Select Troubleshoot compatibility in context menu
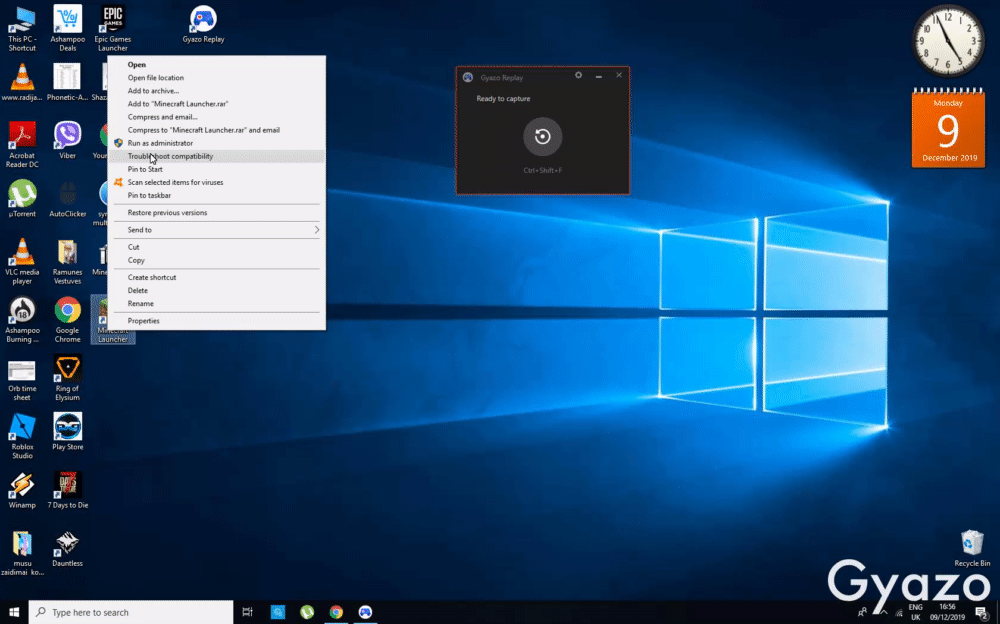1000x624 pixels. tap(170, 156)
